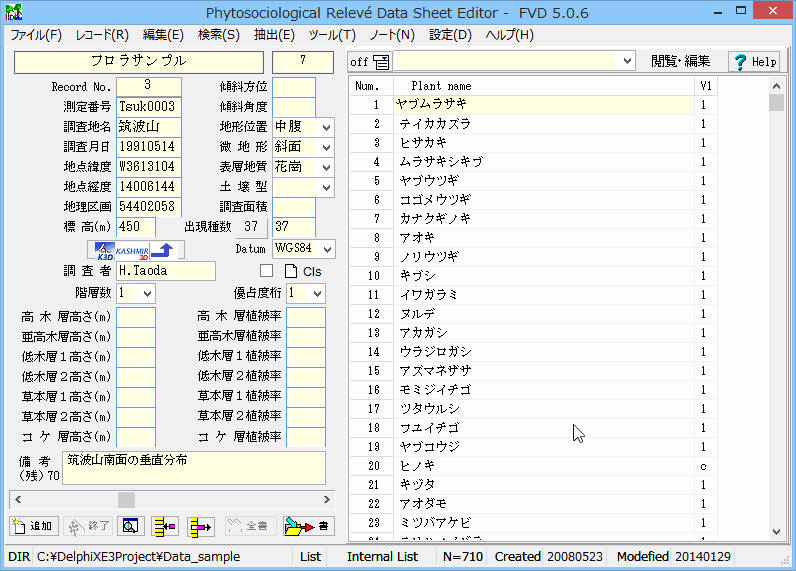Click the Internal List status bar entry
This screenshot has width=796, height=571.
382,557
